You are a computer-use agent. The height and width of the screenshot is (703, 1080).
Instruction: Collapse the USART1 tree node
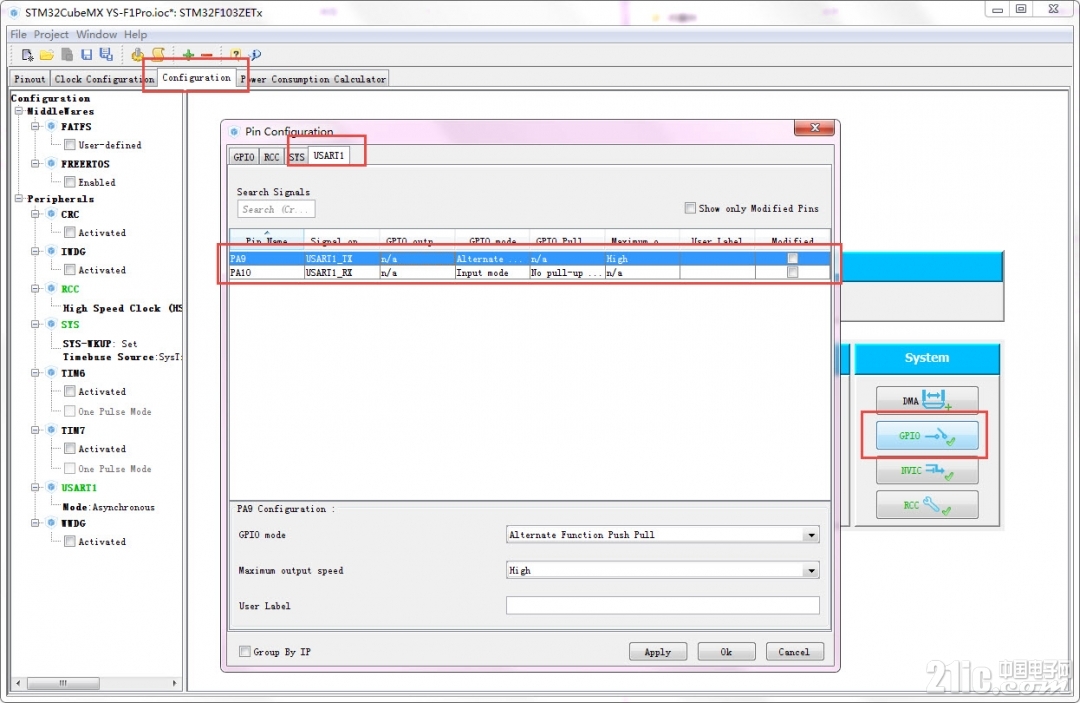[x=35, y=487]
